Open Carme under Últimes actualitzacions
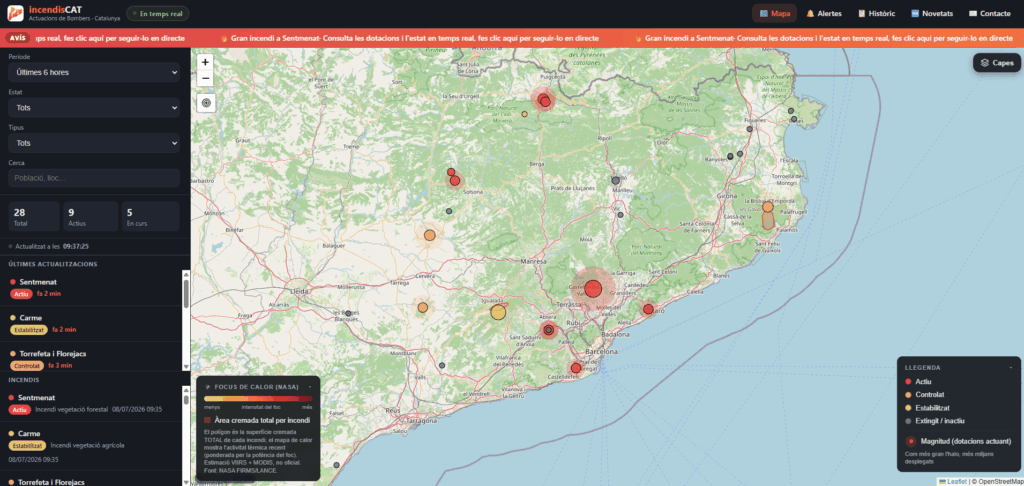1024x486 pixels. click(x=91, y=323)
